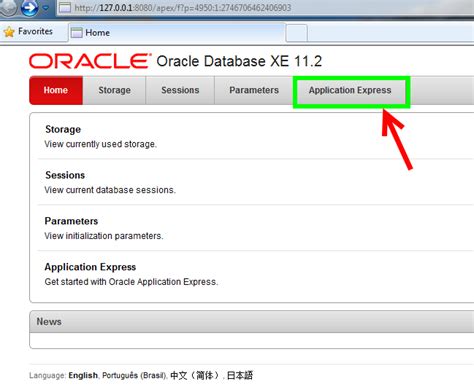
Task: Open the Application Express tab
Action: pos(350,90)
